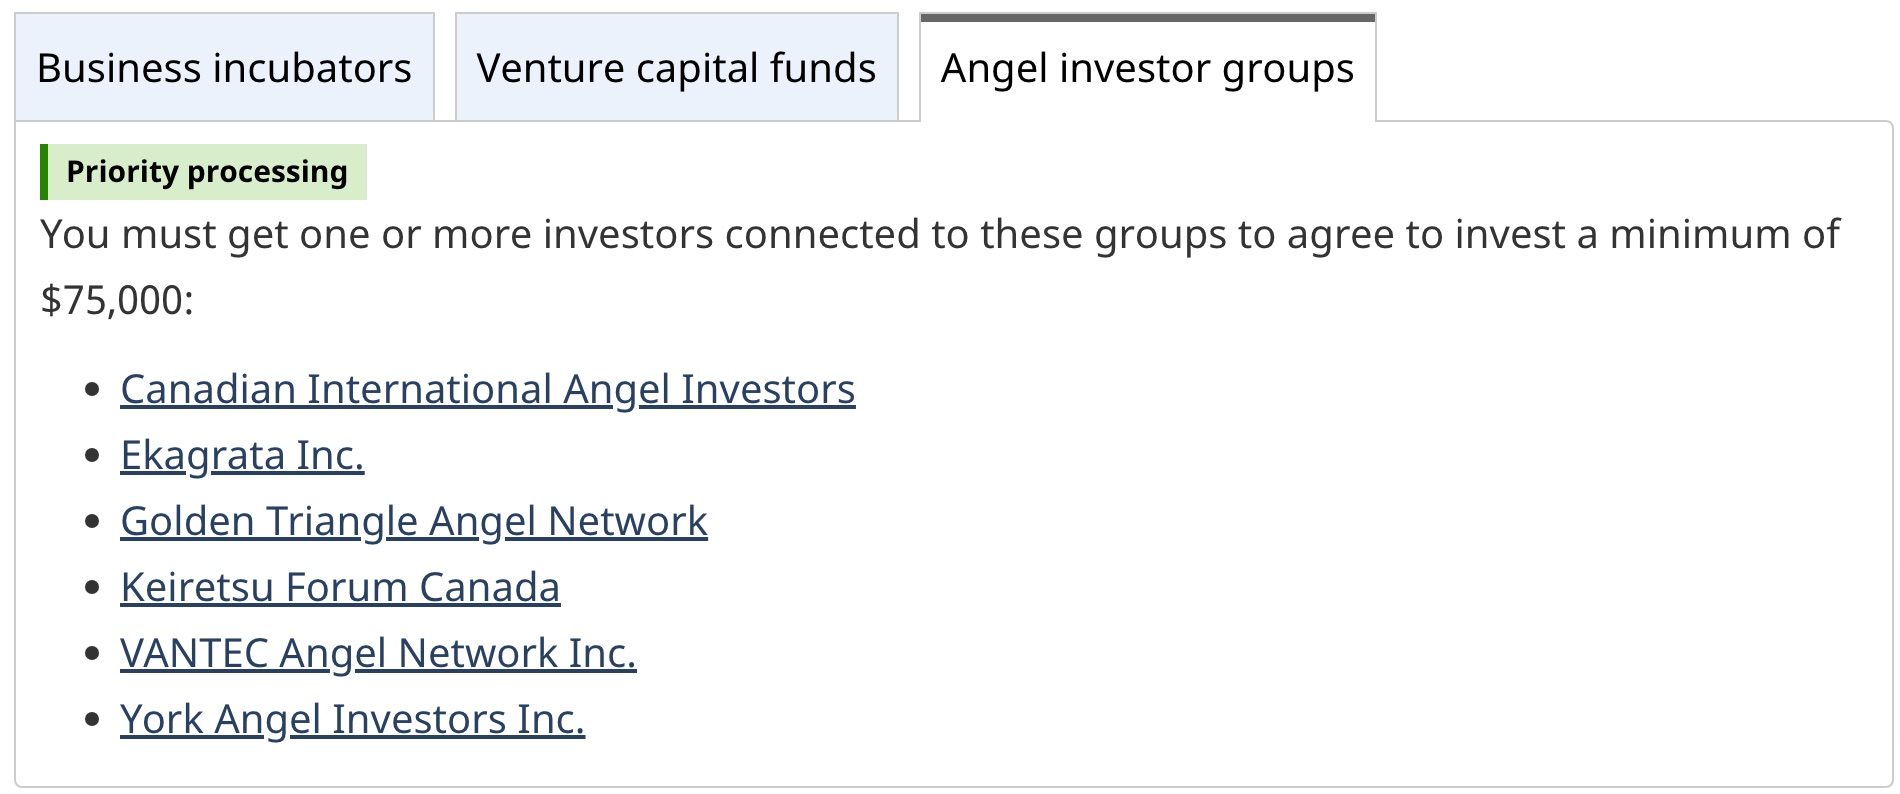Screen dimensions: 1900x794
Task: Go to VANTEC Angel Network Inc.
Action: tap(378, 653)
